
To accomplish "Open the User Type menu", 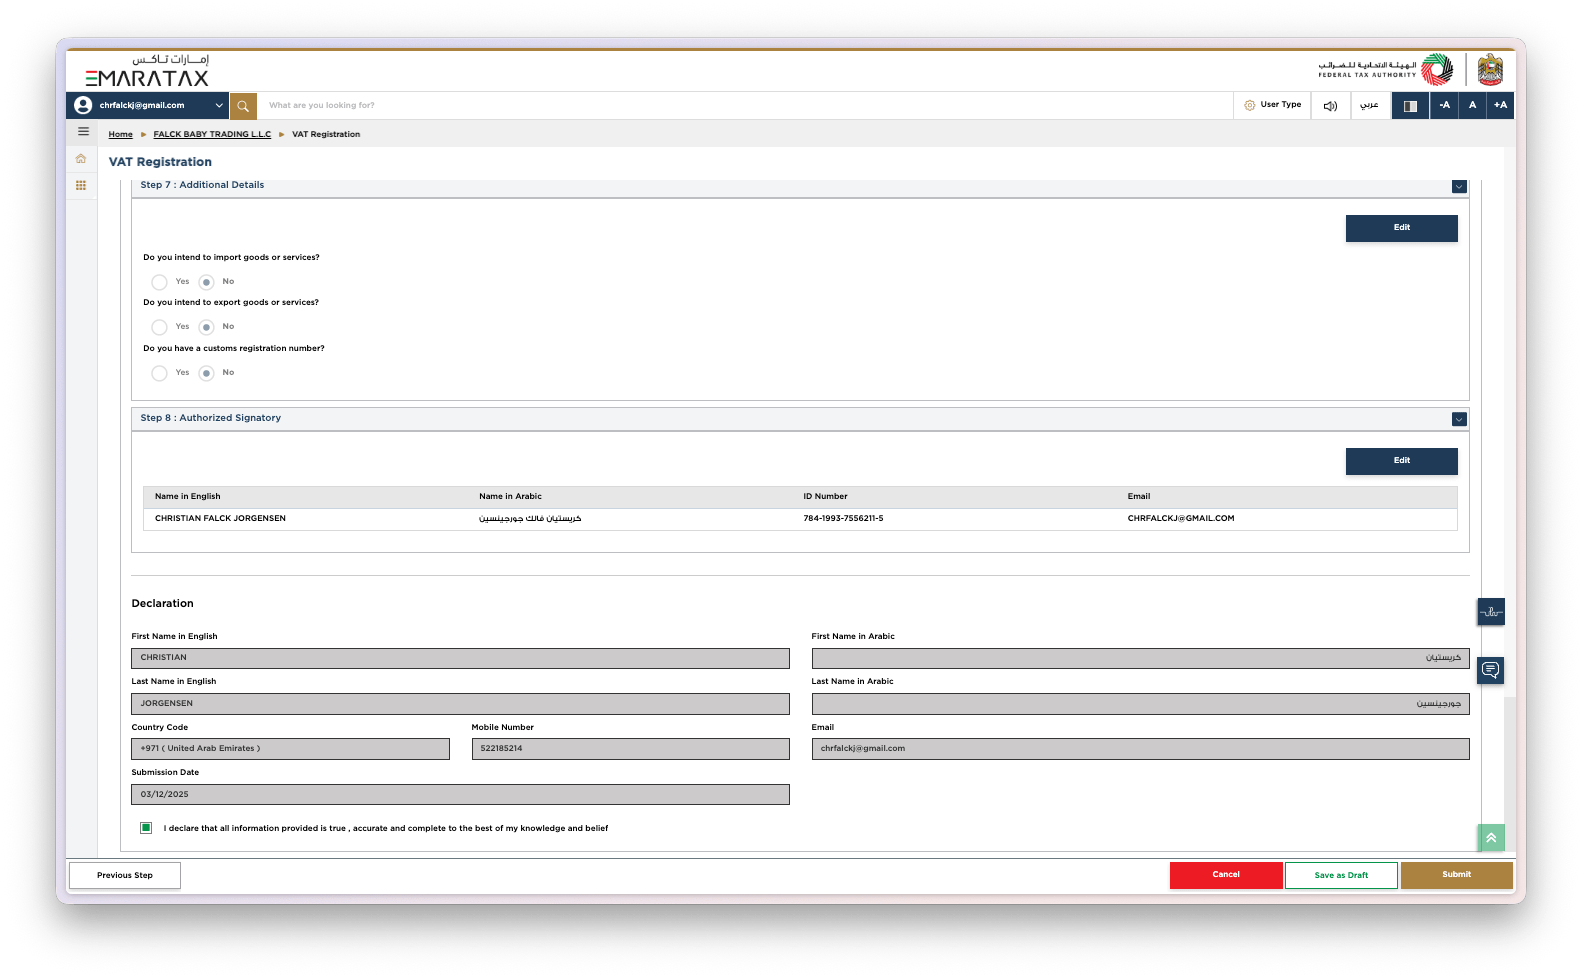I will [1273, 105].
